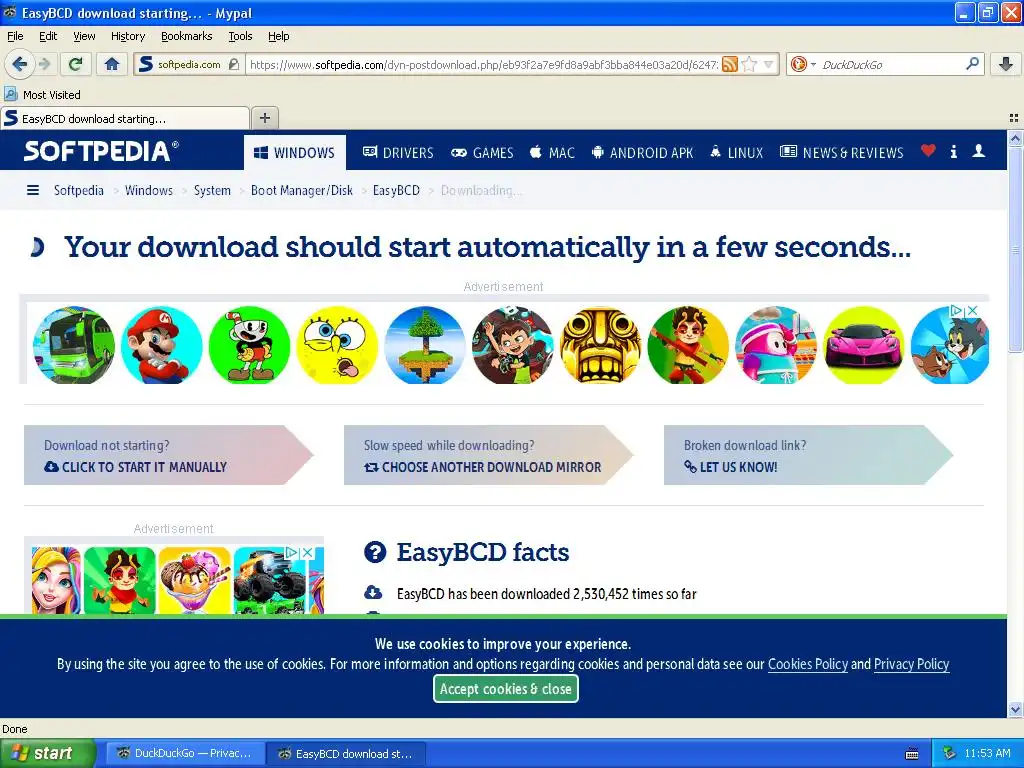The height and width of the screenshot is (768, 1024).
Task: Open the Tools menu
Action: (x=240, y=36)
